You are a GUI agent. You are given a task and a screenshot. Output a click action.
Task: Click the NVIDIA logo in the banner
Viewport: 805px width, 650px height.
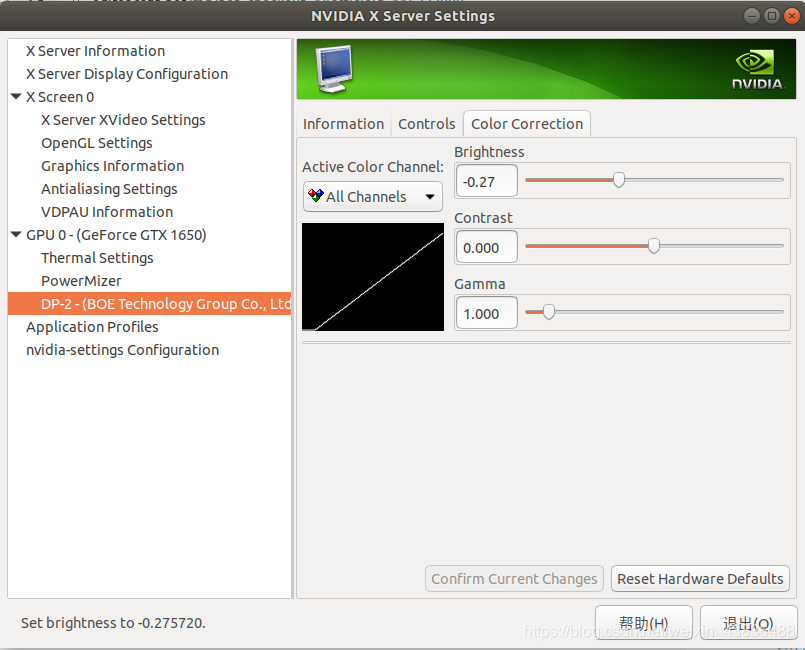coord(758,70)
